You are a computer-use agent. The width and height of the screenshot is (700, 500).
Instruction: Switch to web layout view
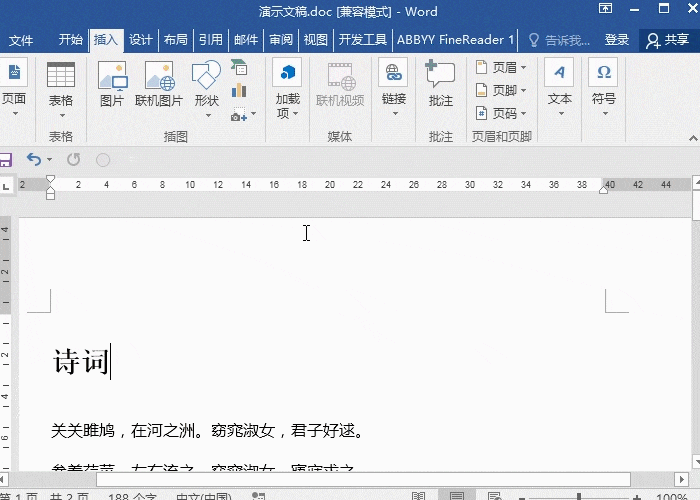click(x=495, y=496)
